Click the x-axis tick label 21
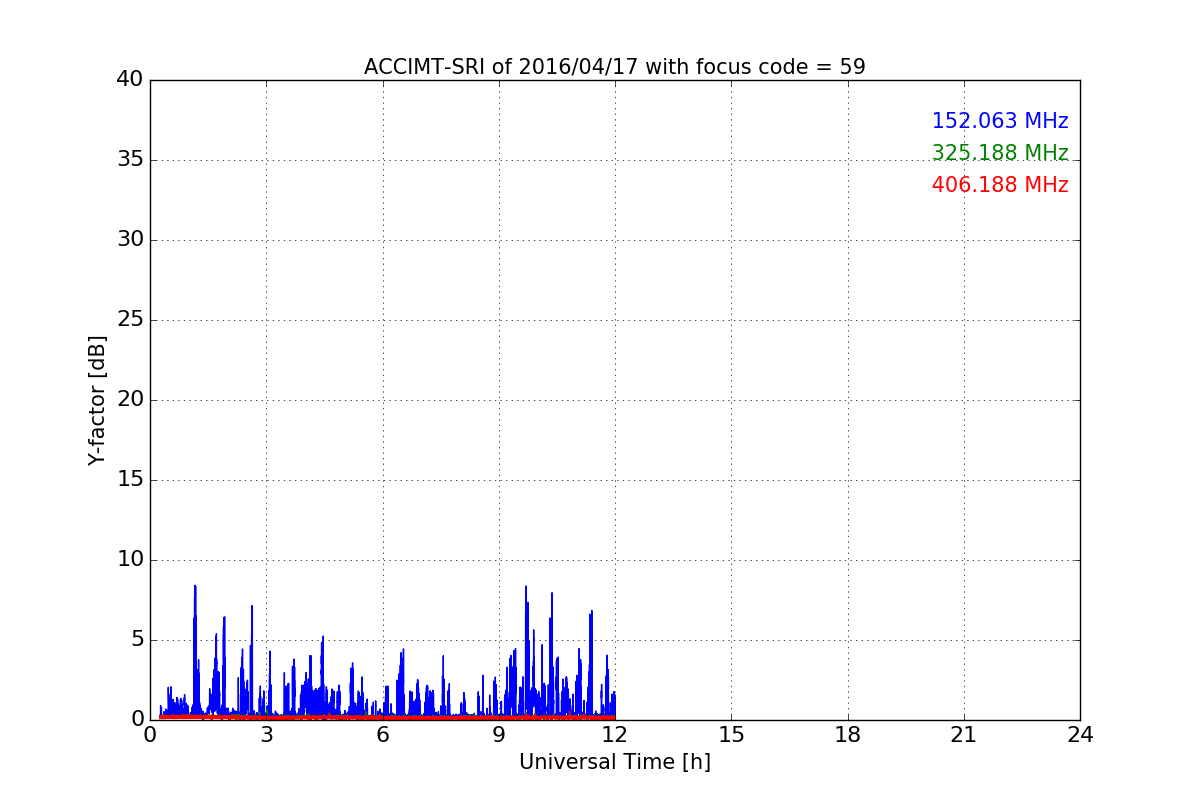This screenshot has height=800, width=1200. point(964,735)
